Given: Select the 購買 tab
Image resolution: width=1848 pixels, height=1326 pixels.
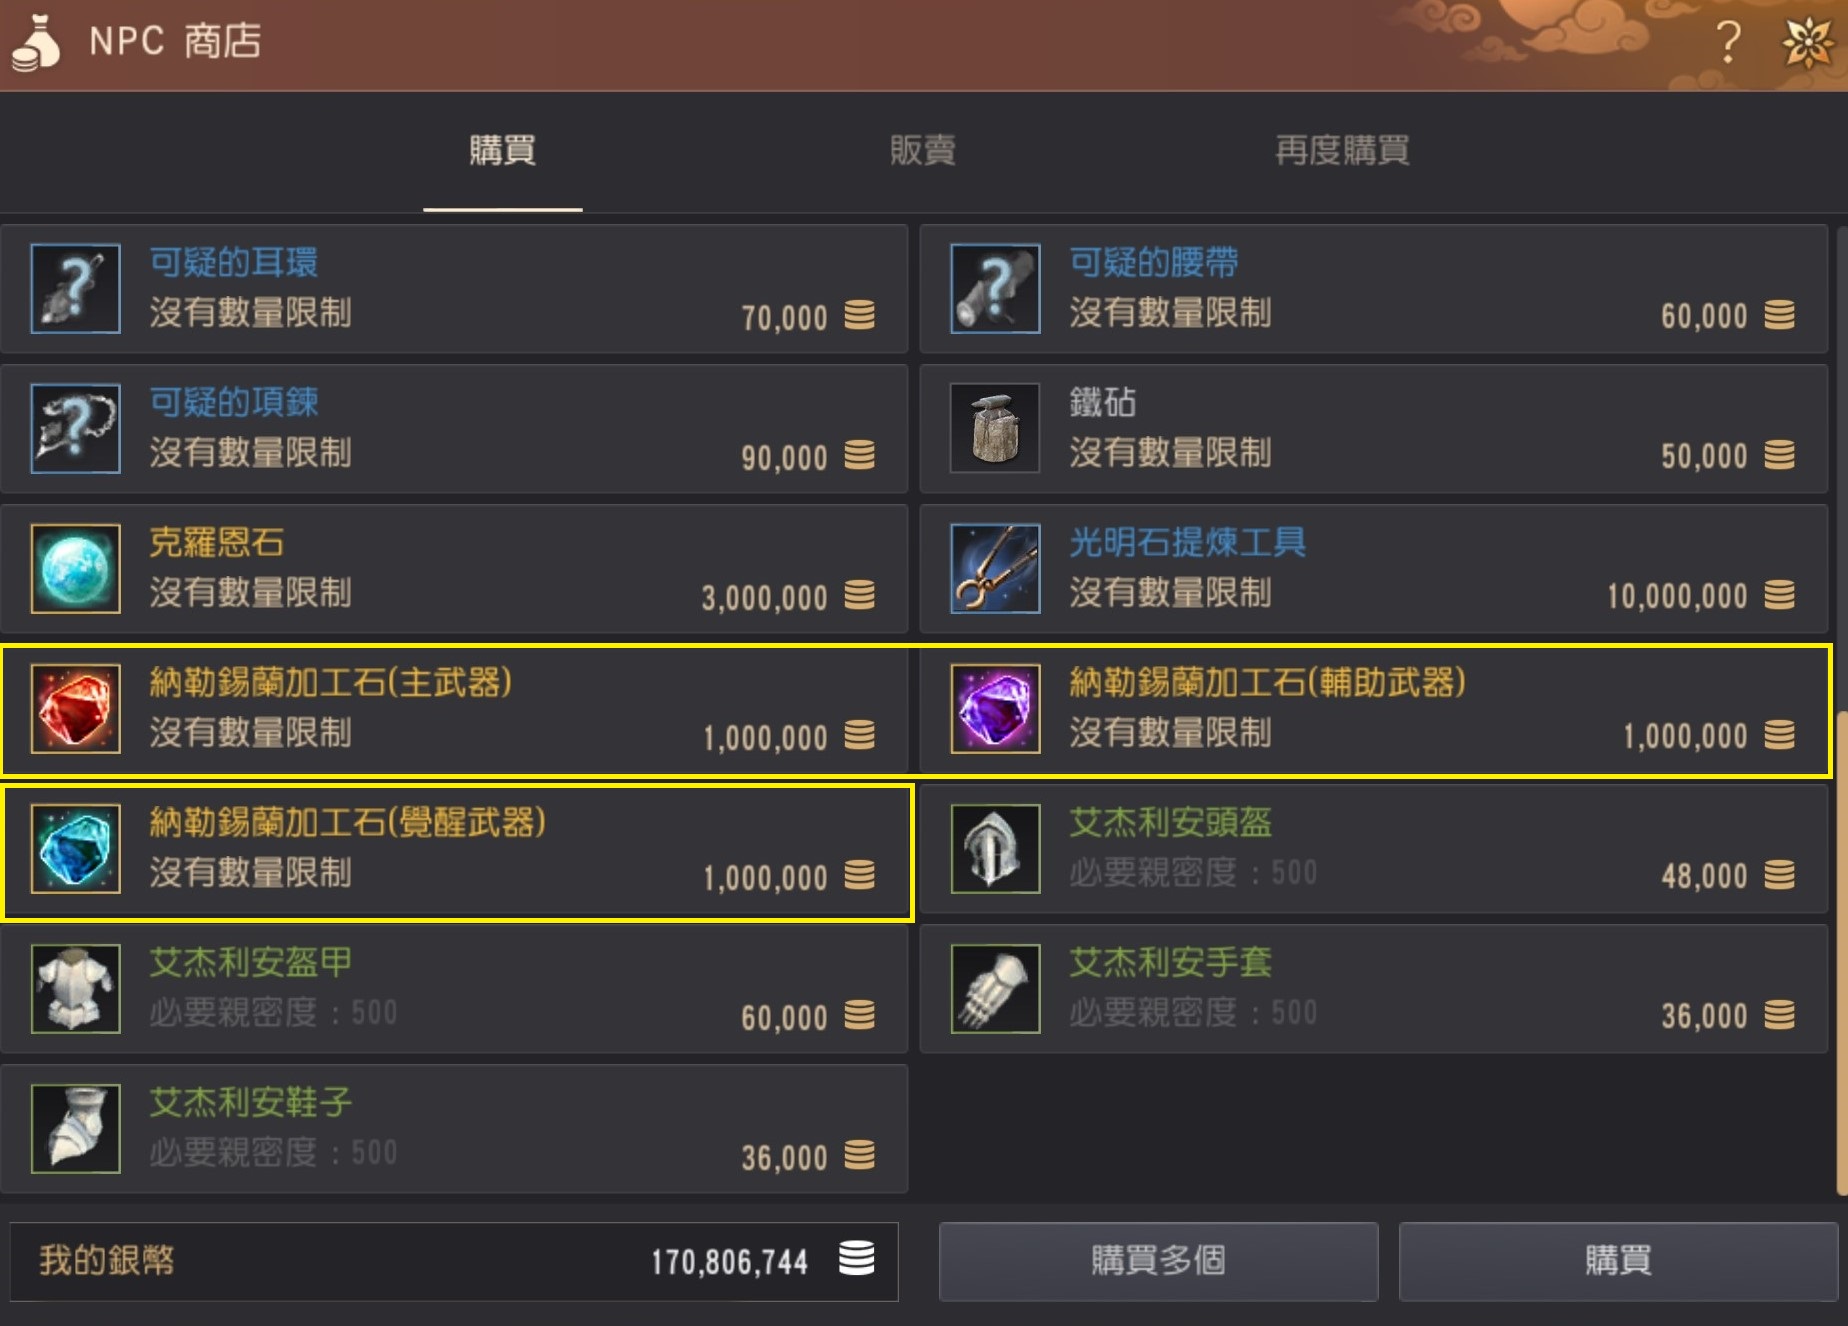Looking at the screenshot, I should click(503, 151).
